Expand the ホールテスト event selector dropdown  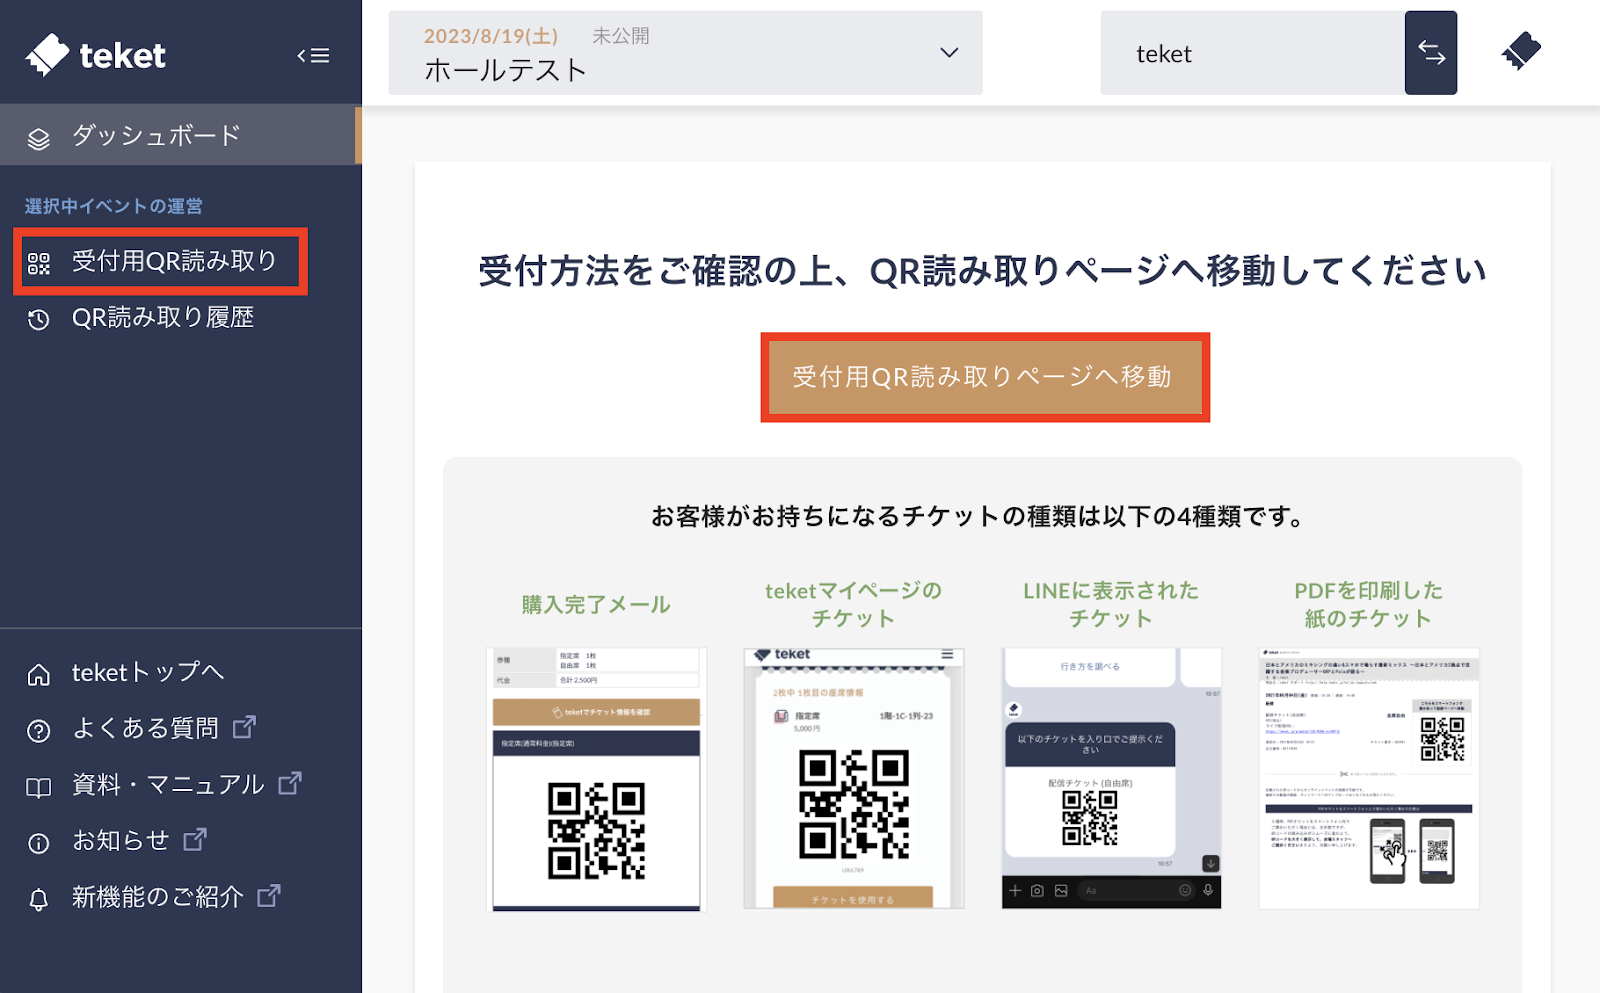click(685, 53)
